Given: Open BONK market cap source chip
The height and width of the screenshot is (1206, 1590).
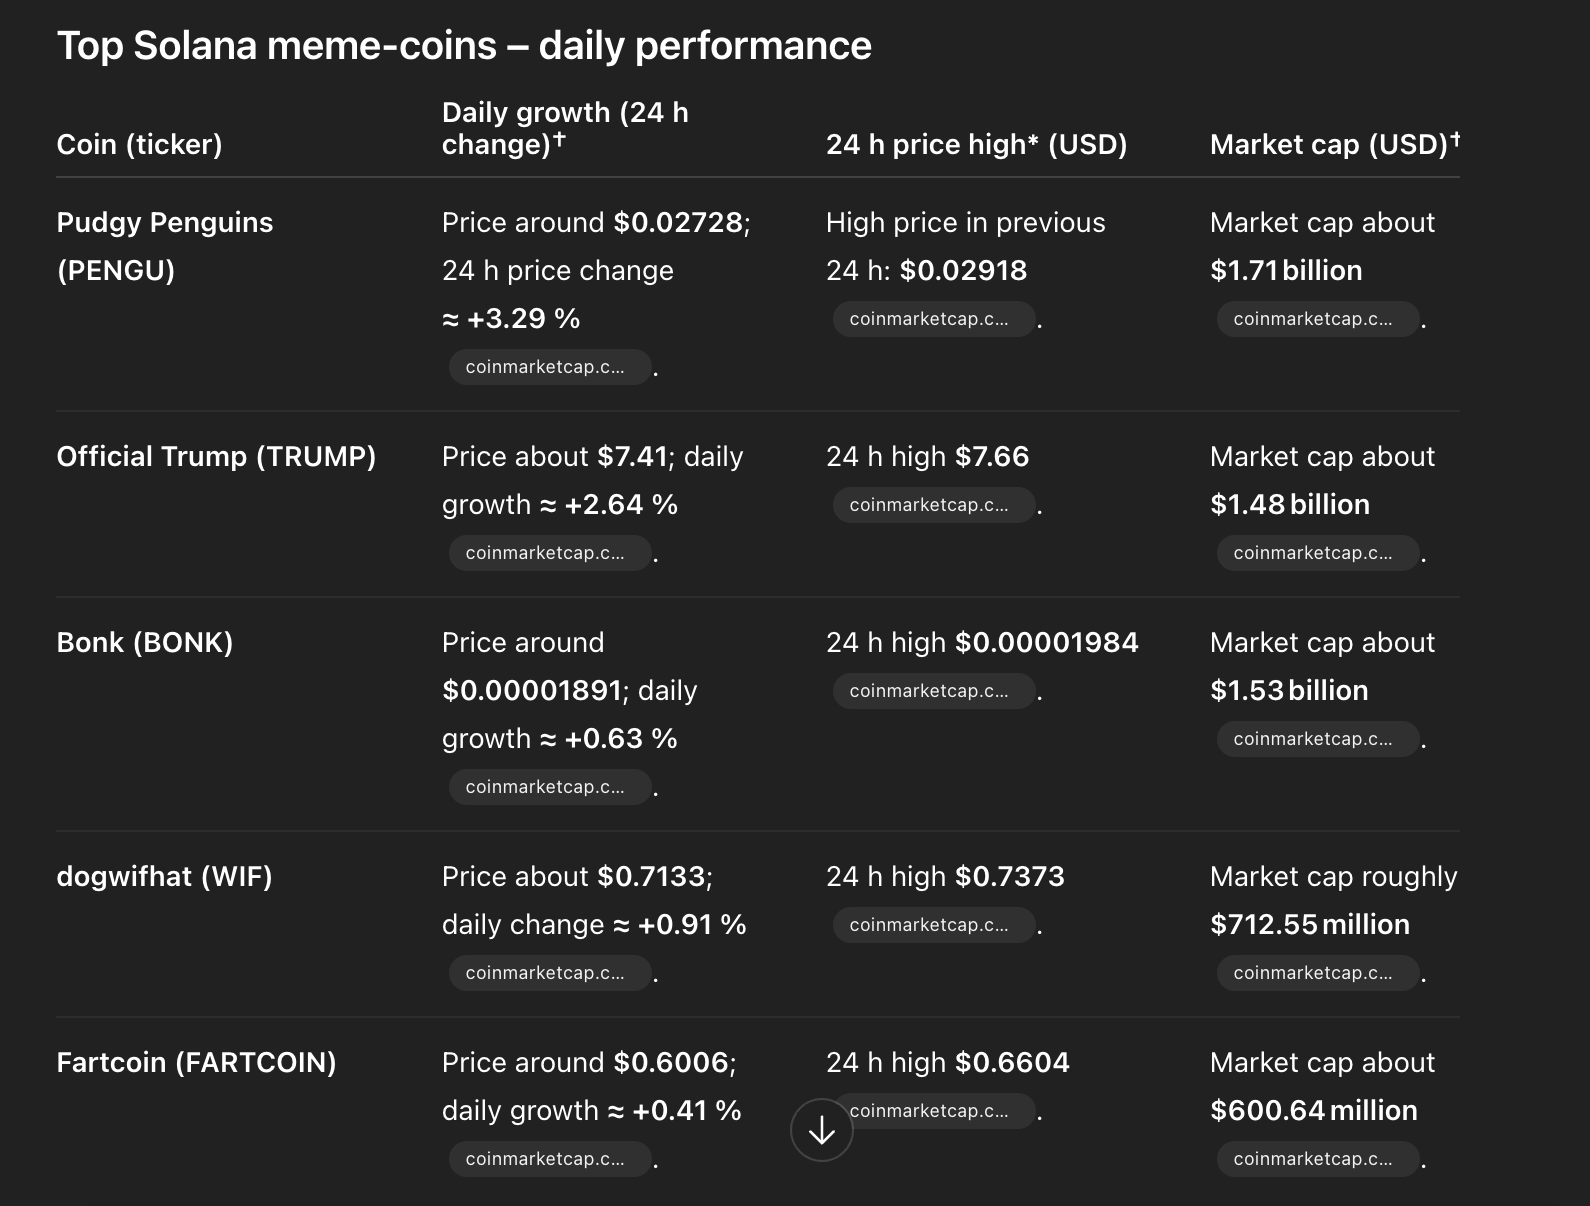Looking at the screenshot, I should point(1317,739).
